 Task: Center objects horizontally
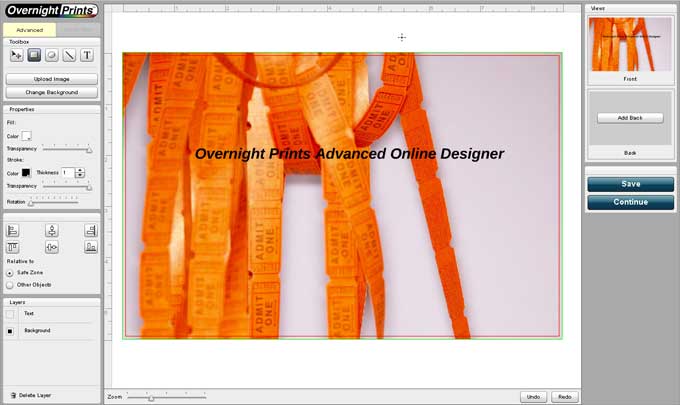pos(52,230)
